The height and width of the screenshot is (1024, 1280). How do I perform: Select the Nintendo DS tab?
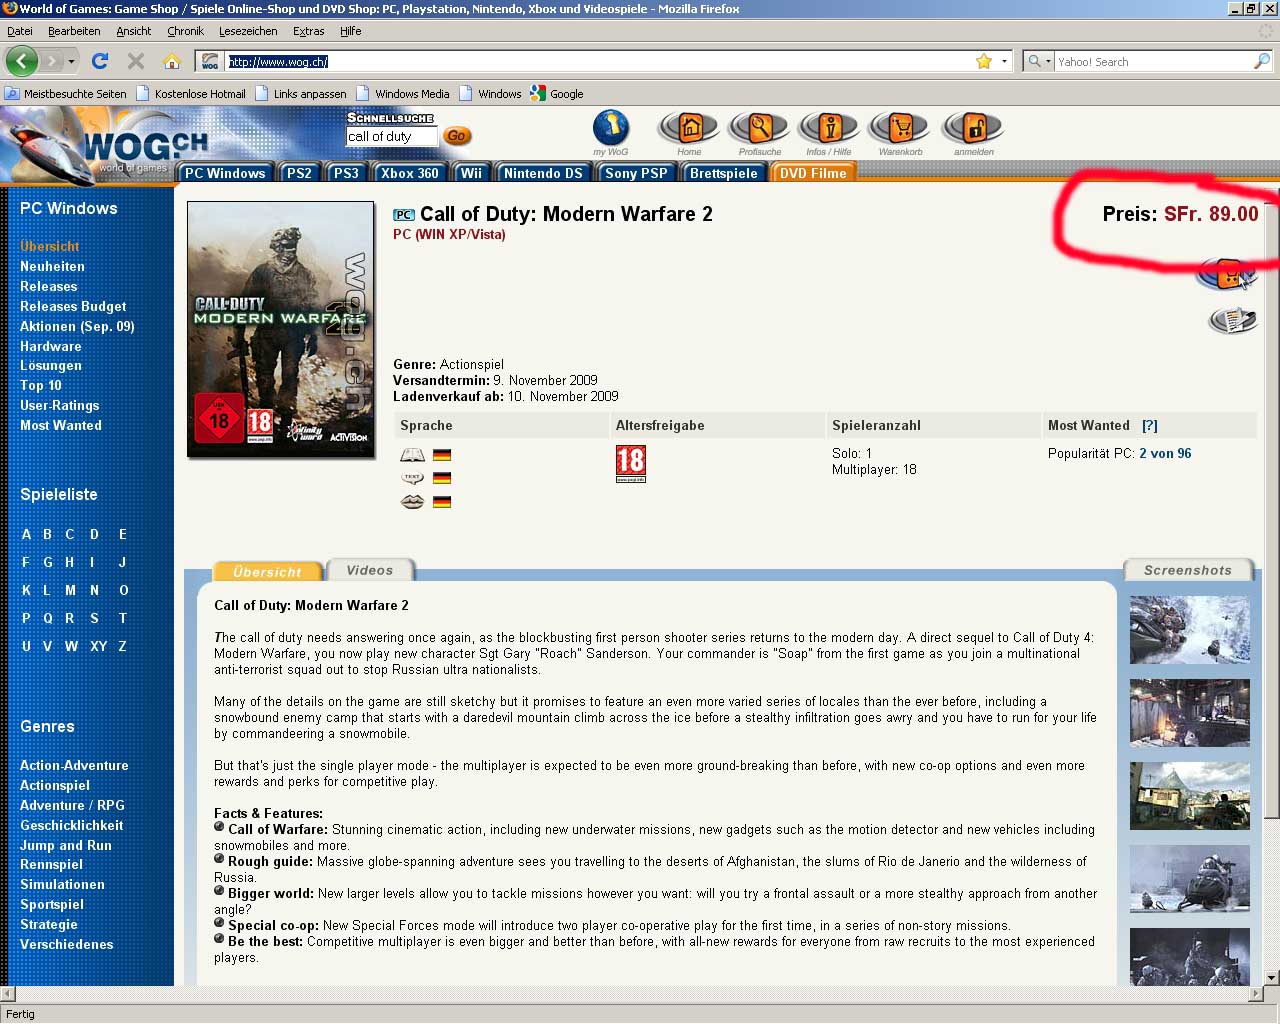tap(543, 173)
